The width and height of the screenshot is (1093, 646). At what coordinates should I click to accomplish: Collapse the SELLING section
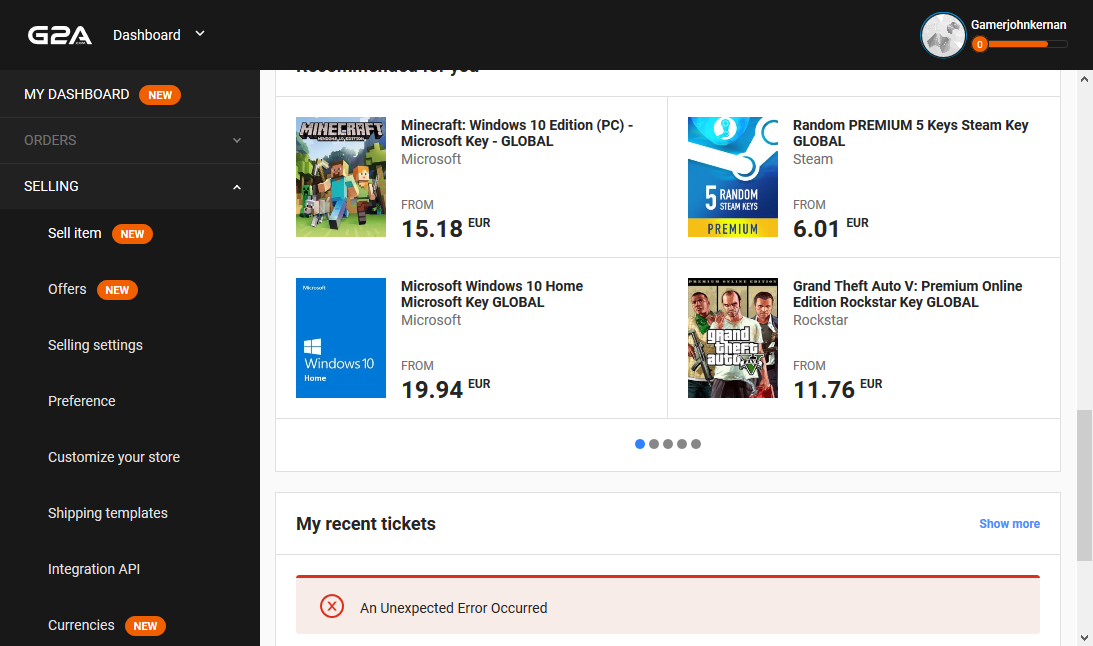point(130,186)
